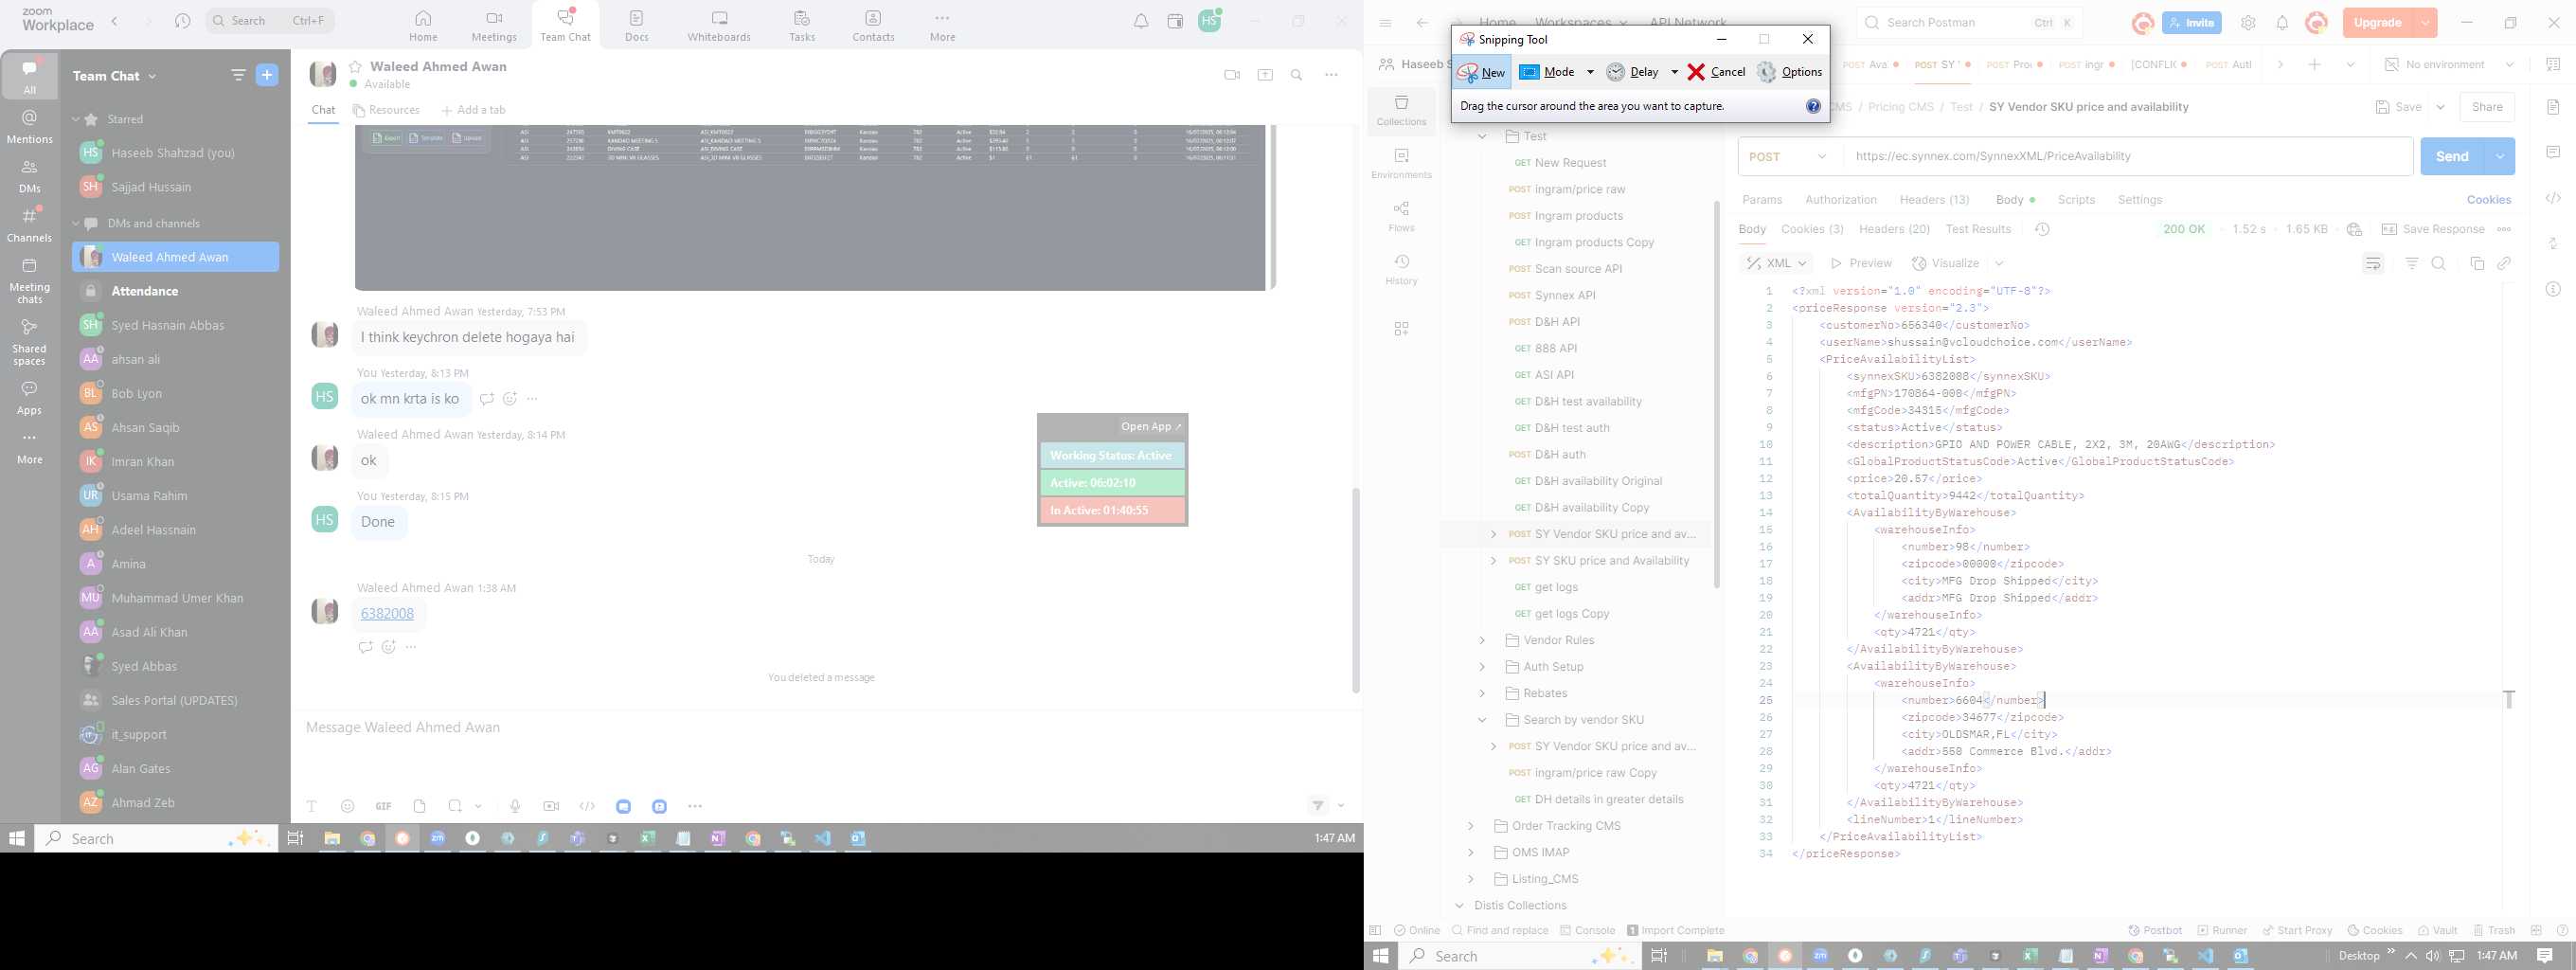Open Channels in Zoom sidebar
This screenshot has width=2576, height=970.
(30, 225)
